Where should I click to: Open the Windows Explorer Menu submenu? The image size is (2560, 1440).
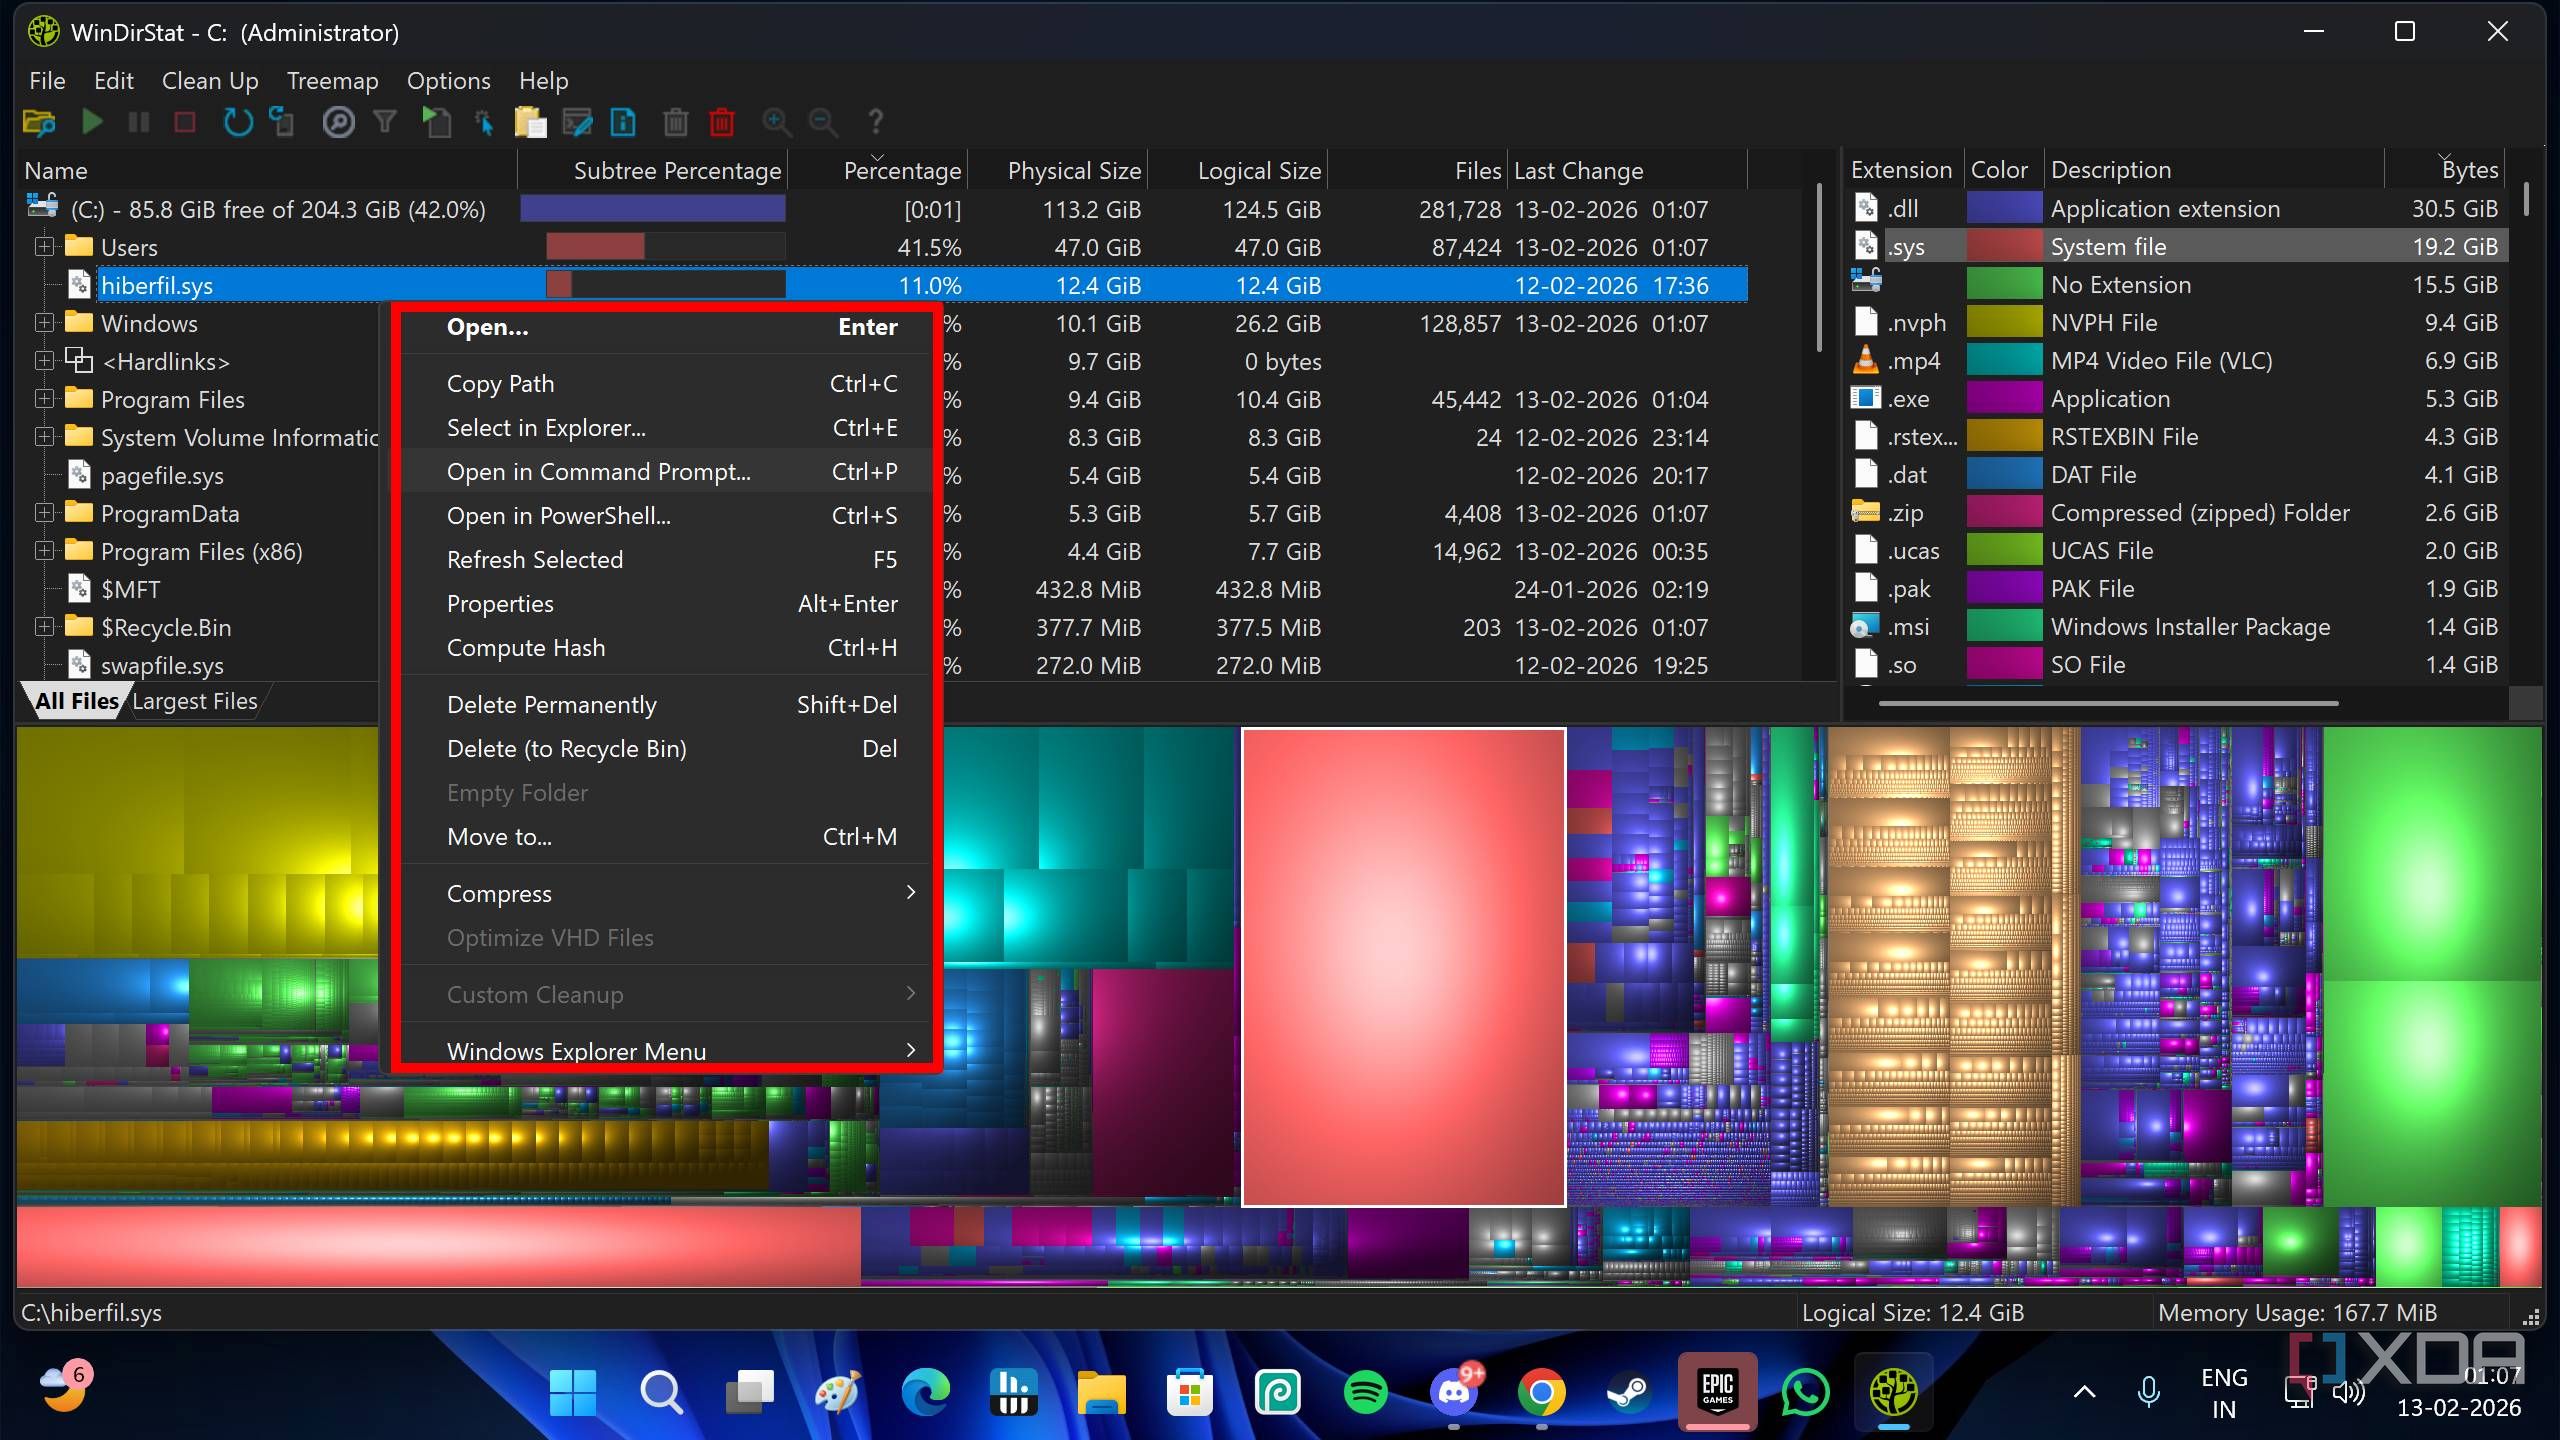click(666, 1050)
